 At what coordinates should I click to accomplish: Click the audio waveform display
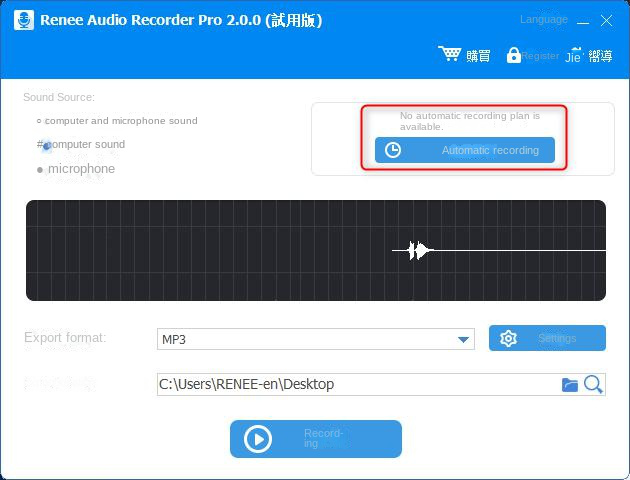click(x=315, y=250)
